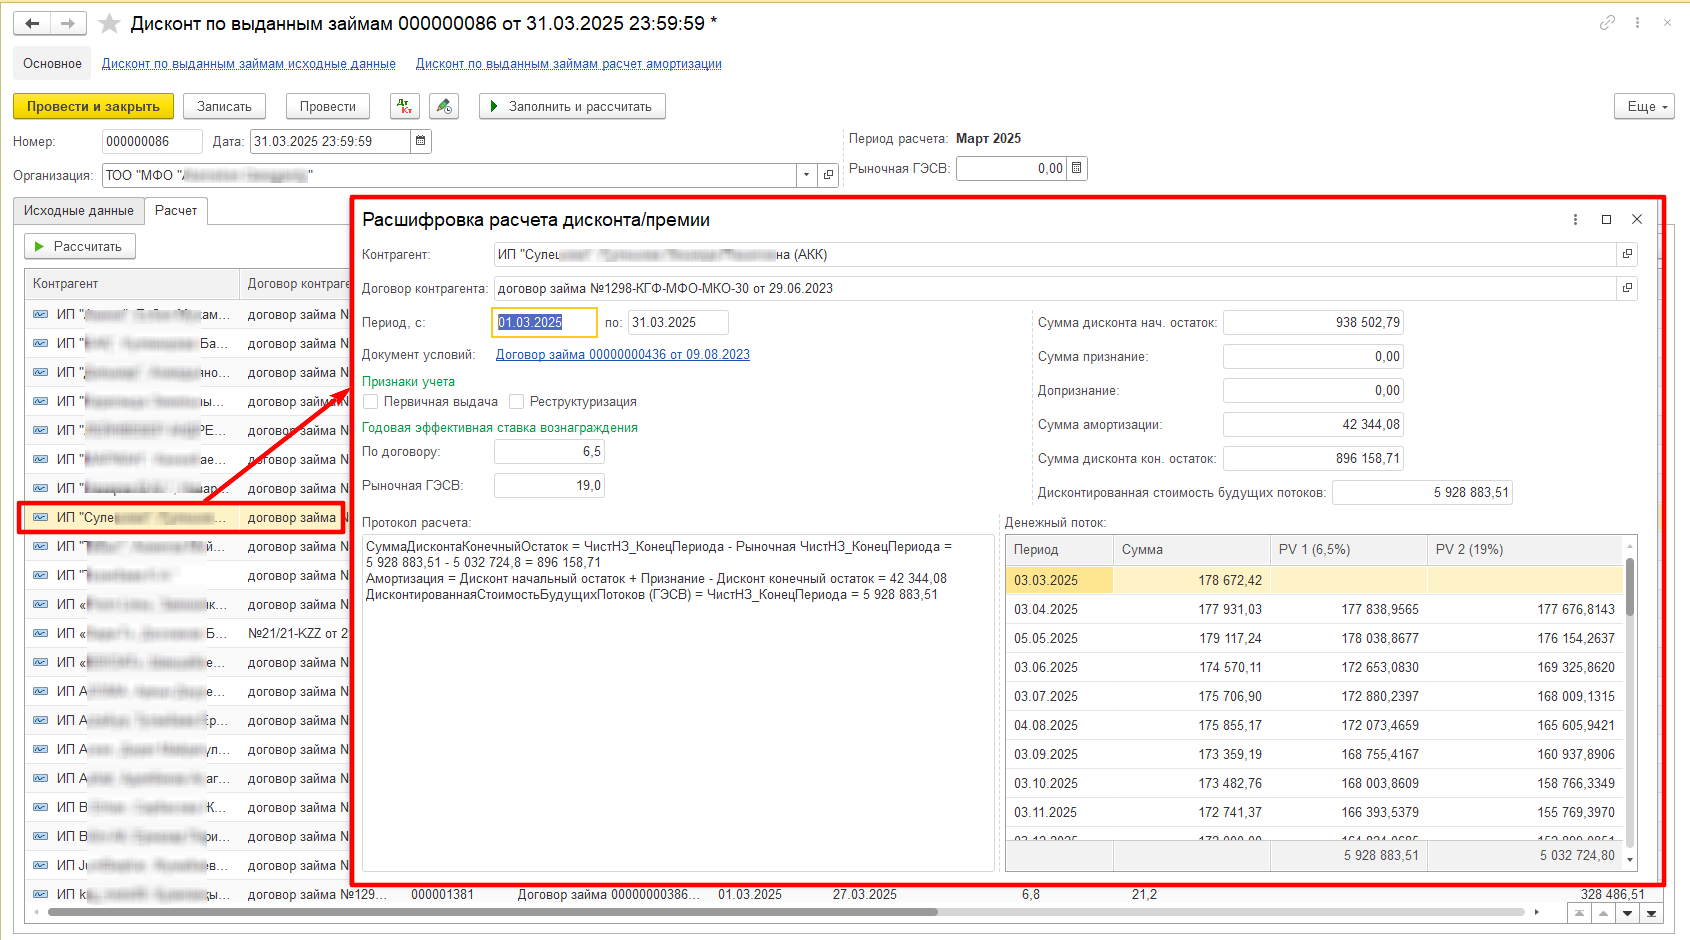
Task: Enable the Первичная выдача checkbox
Action: coord(371,401)
